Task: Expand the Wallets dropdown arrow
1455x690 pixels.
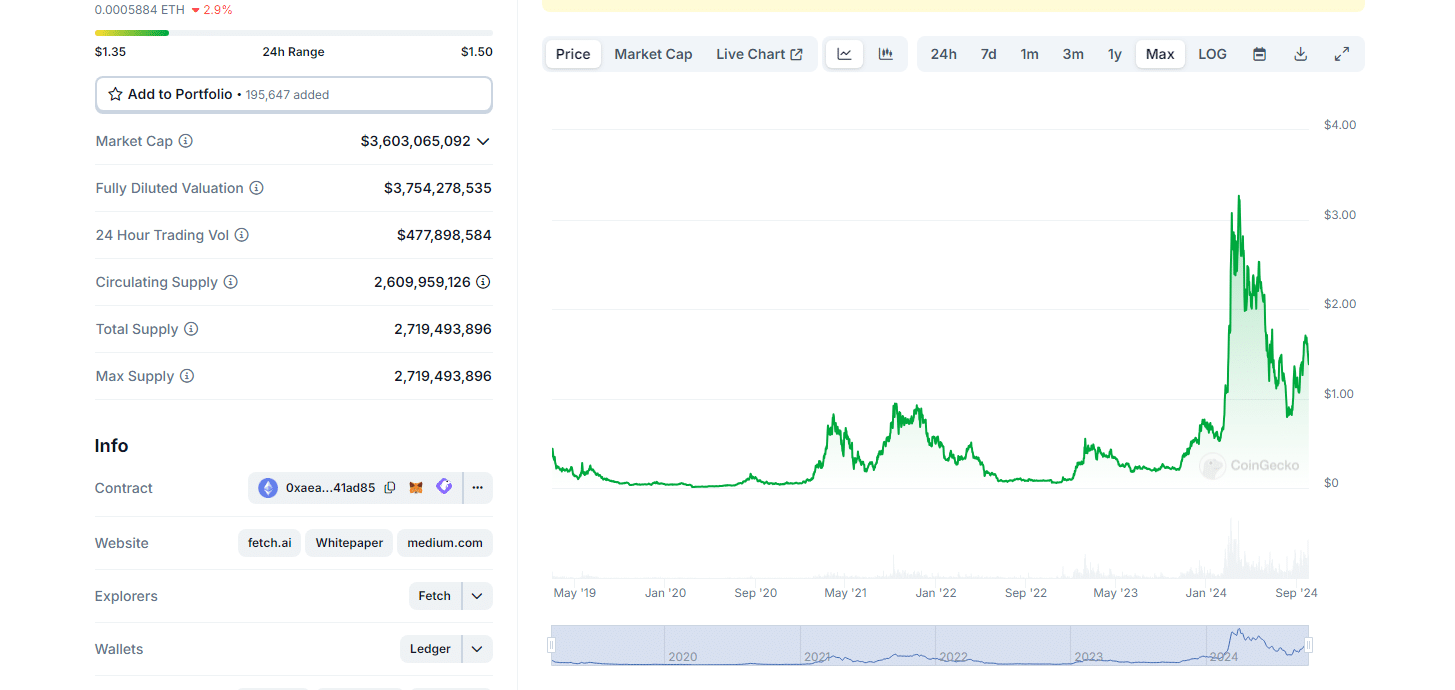Action: point(477,649)
